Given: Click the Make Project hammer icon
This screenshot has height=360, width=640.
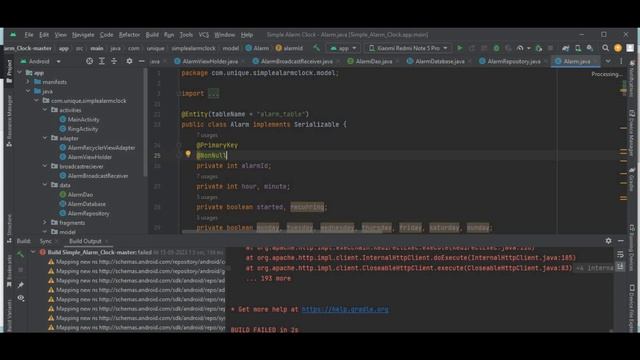Looking at the screenshot, I should click(316, 48).
